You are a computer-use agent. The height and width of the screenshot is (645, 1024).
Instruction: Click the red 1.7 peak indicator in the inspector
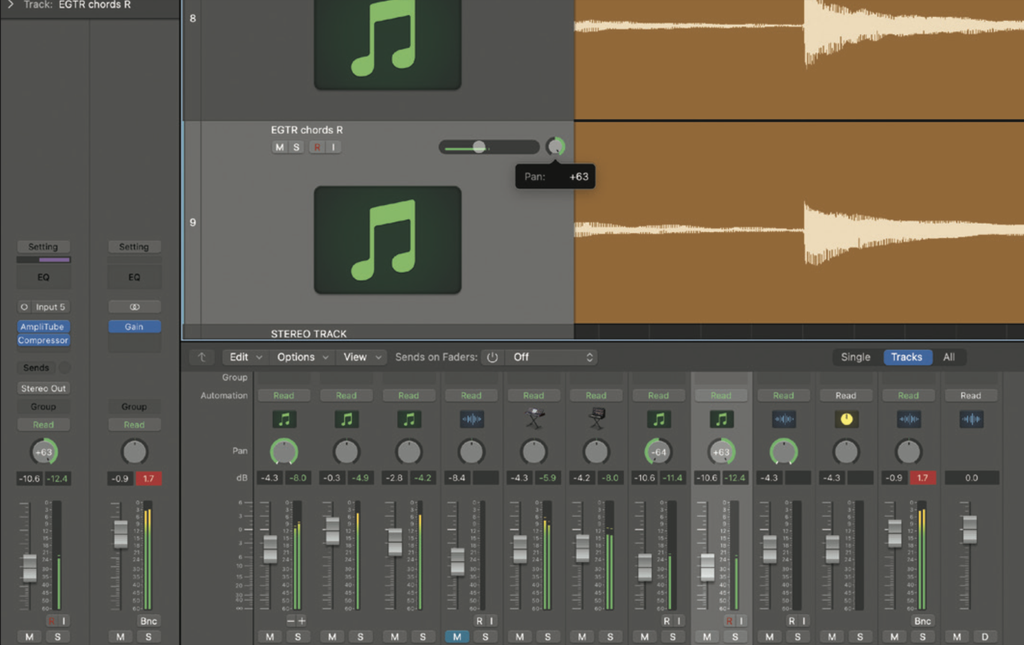click(148, 479)
